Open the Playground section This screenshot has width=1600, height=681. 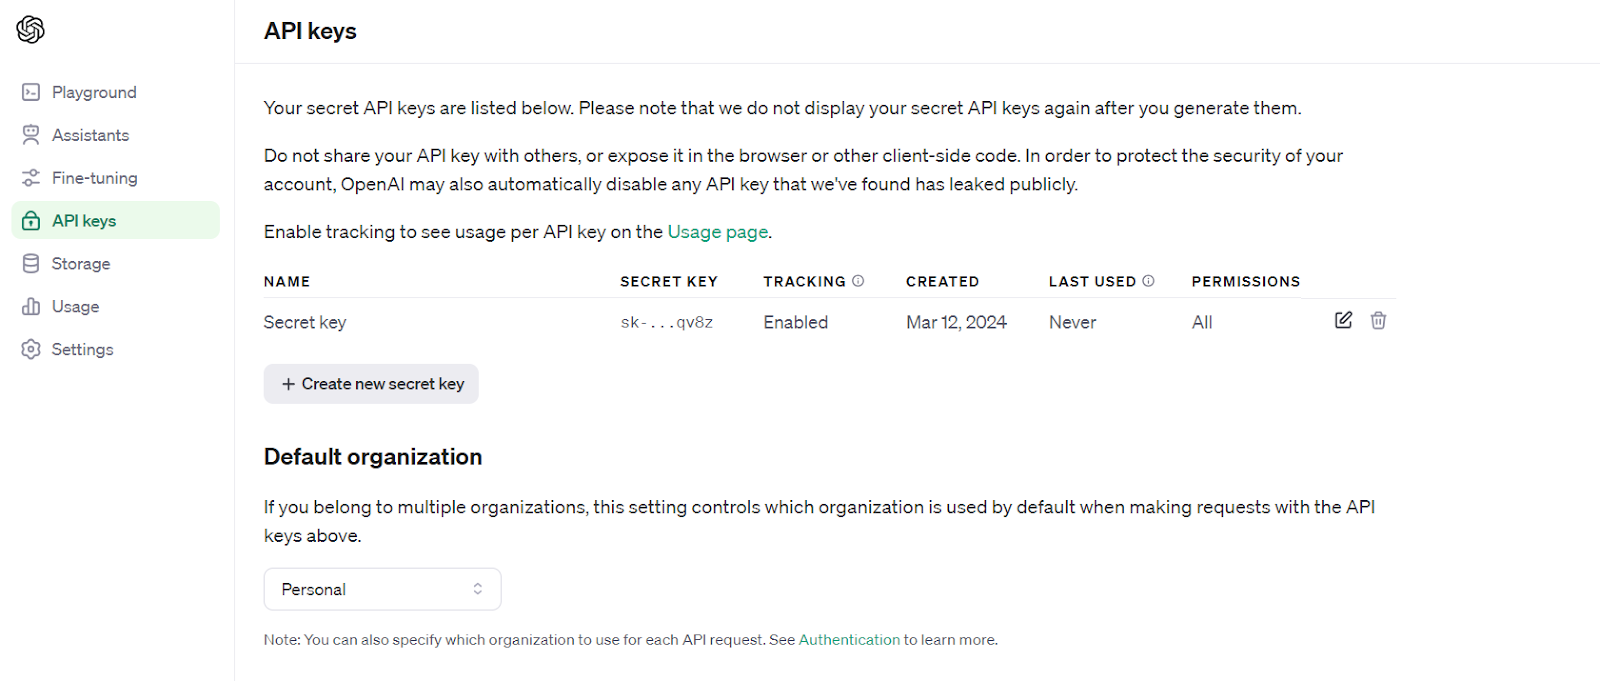point(116,92)
